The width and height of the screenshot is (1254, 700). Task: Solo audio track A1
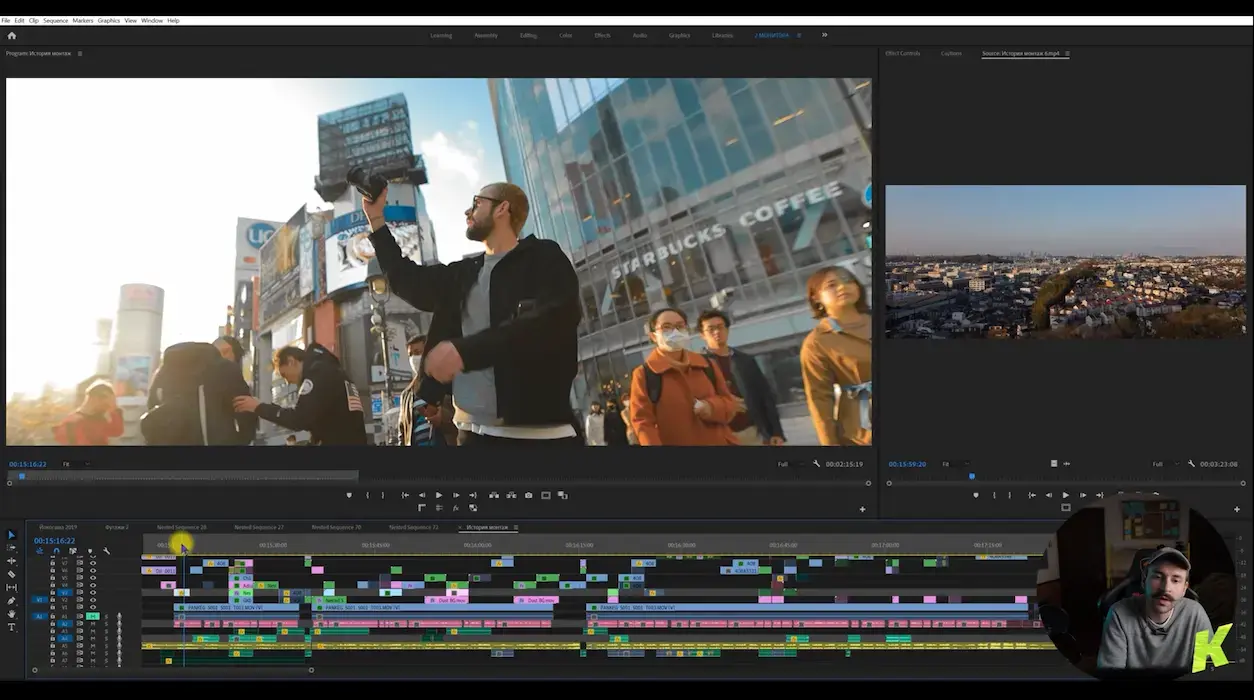pyautogui.click(x=106, y=616)
